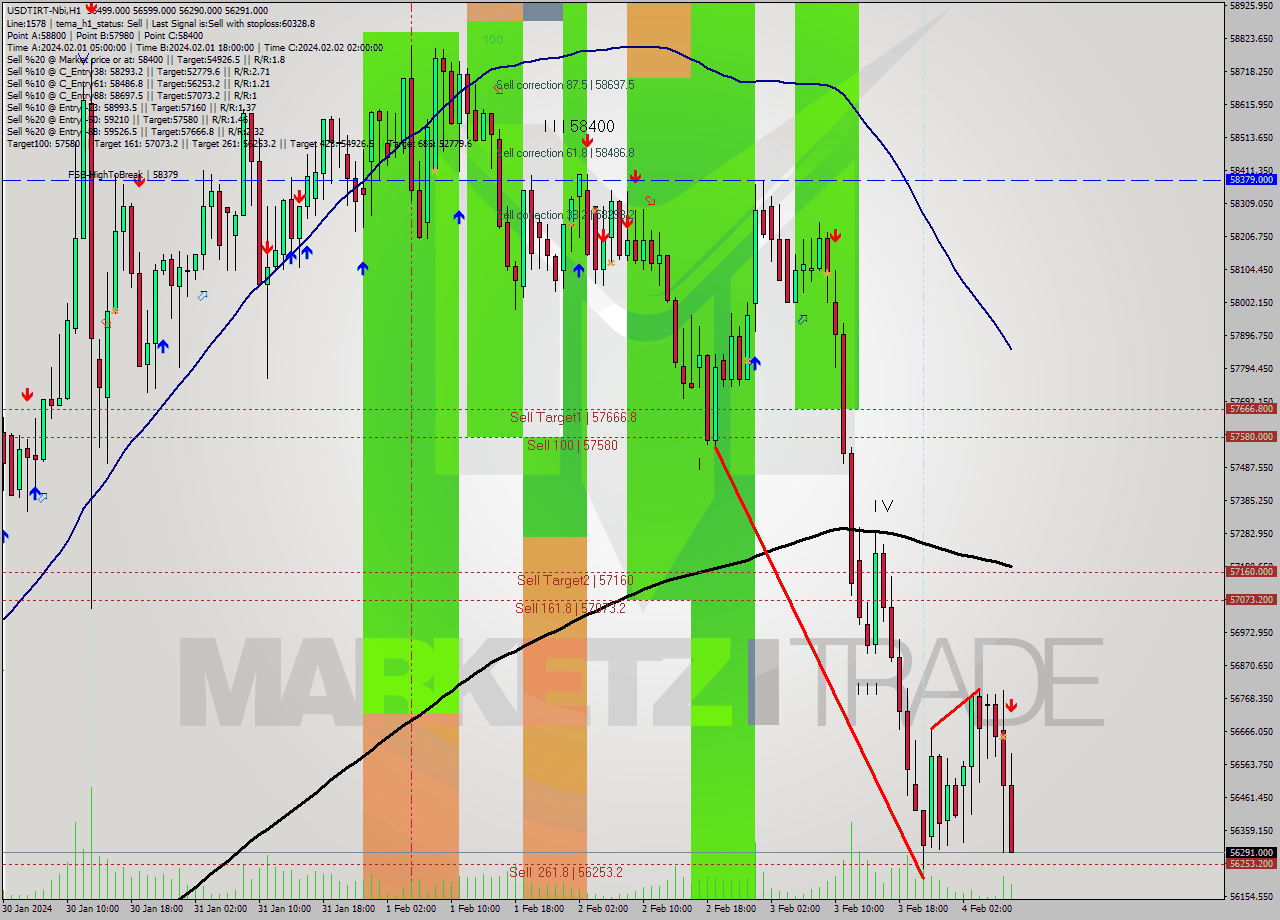The image size is (1280, 920).
Task: Click the '3 Feb 10:00' time axis label
Action: pos(860,909)
